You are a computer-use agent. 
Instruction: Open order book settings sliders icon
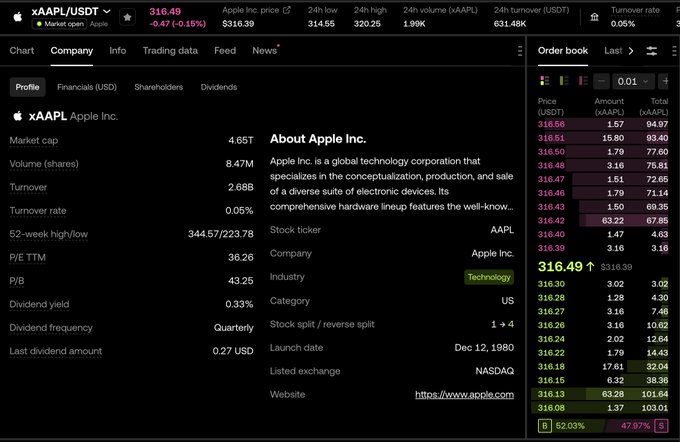pyautogui.click(x=651, y=51)
